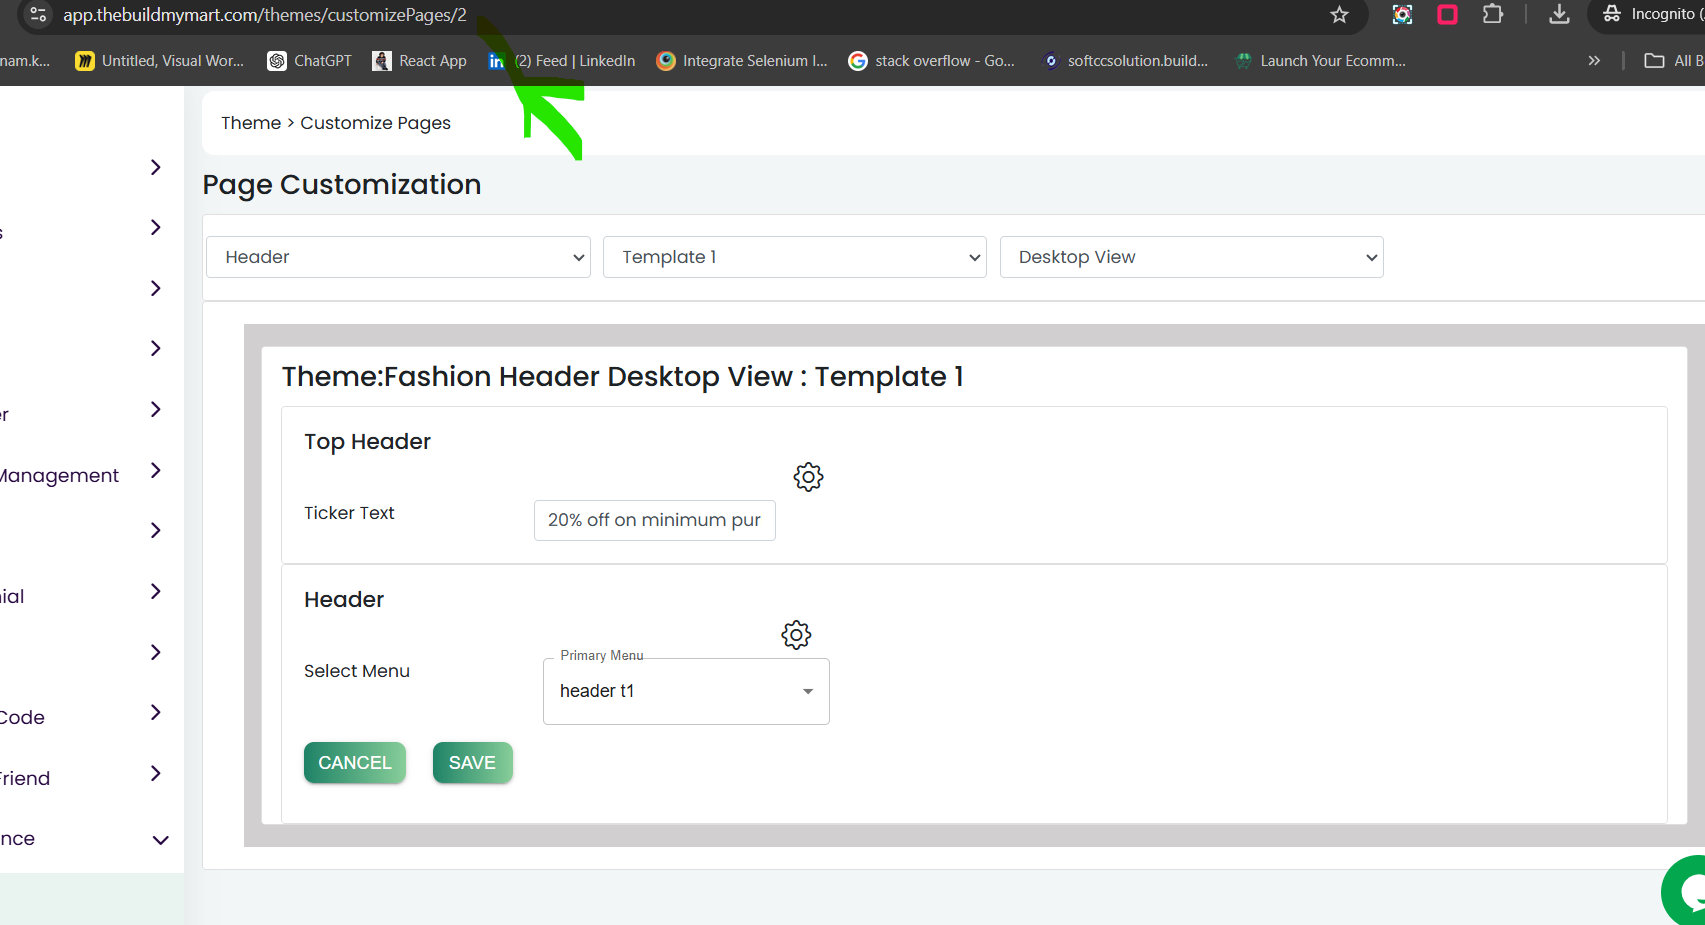Open React App bookmark
1705x925 pixels.
click(420, 61)
